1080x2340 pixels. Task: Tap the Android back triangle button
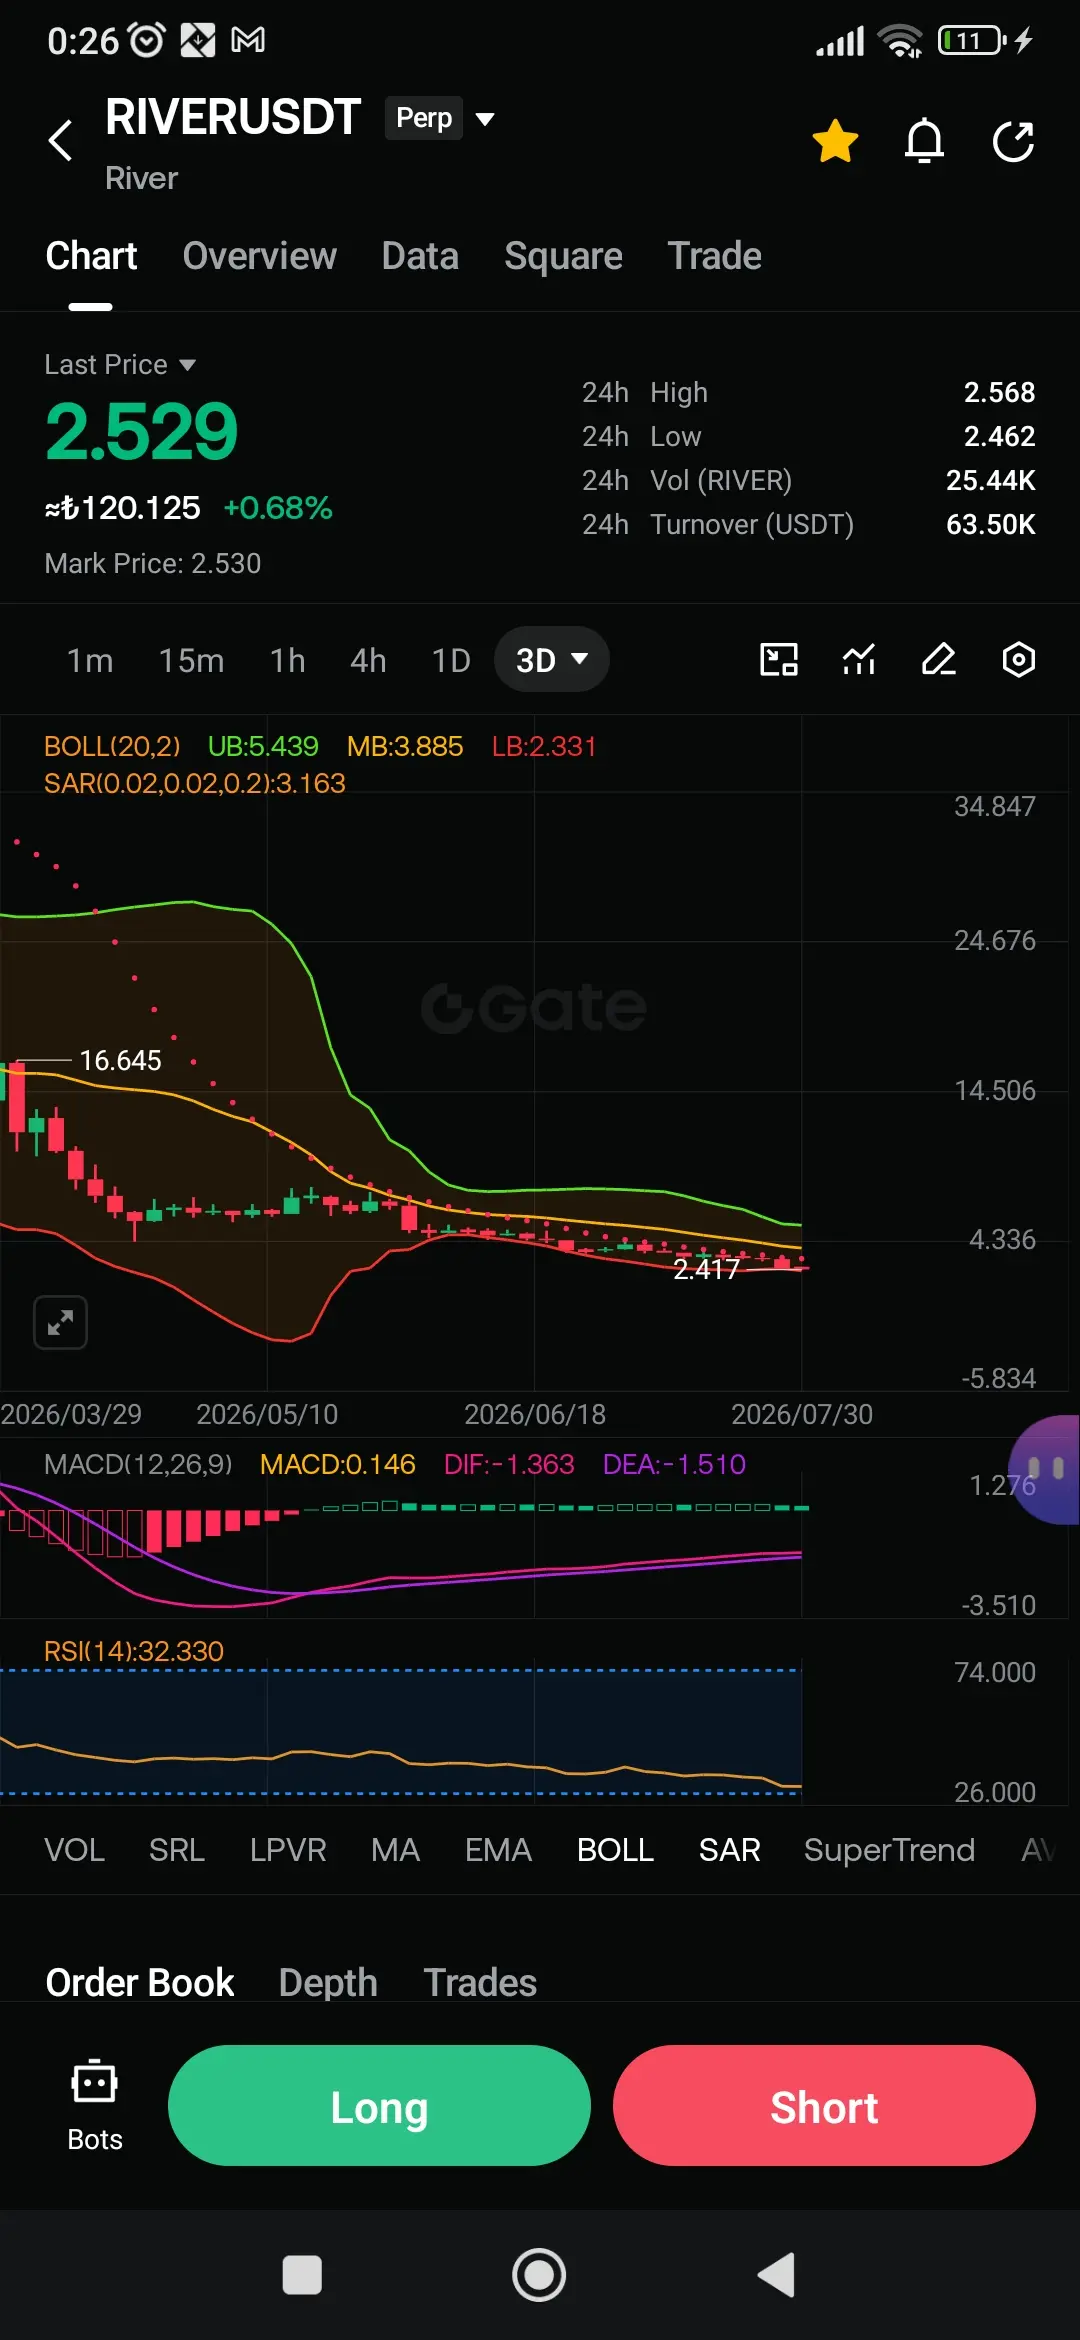[776, 2275]
